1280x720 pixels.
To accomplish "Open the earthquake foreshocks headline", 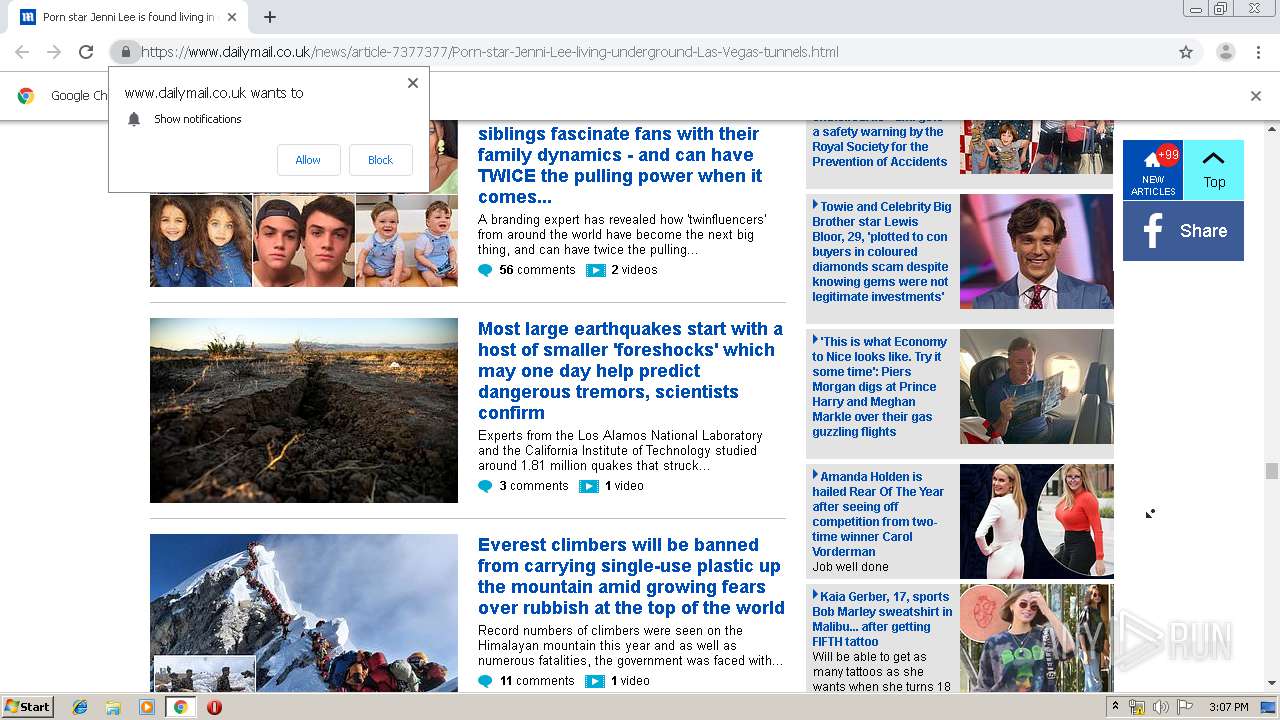I will click(x=630, y=371).
